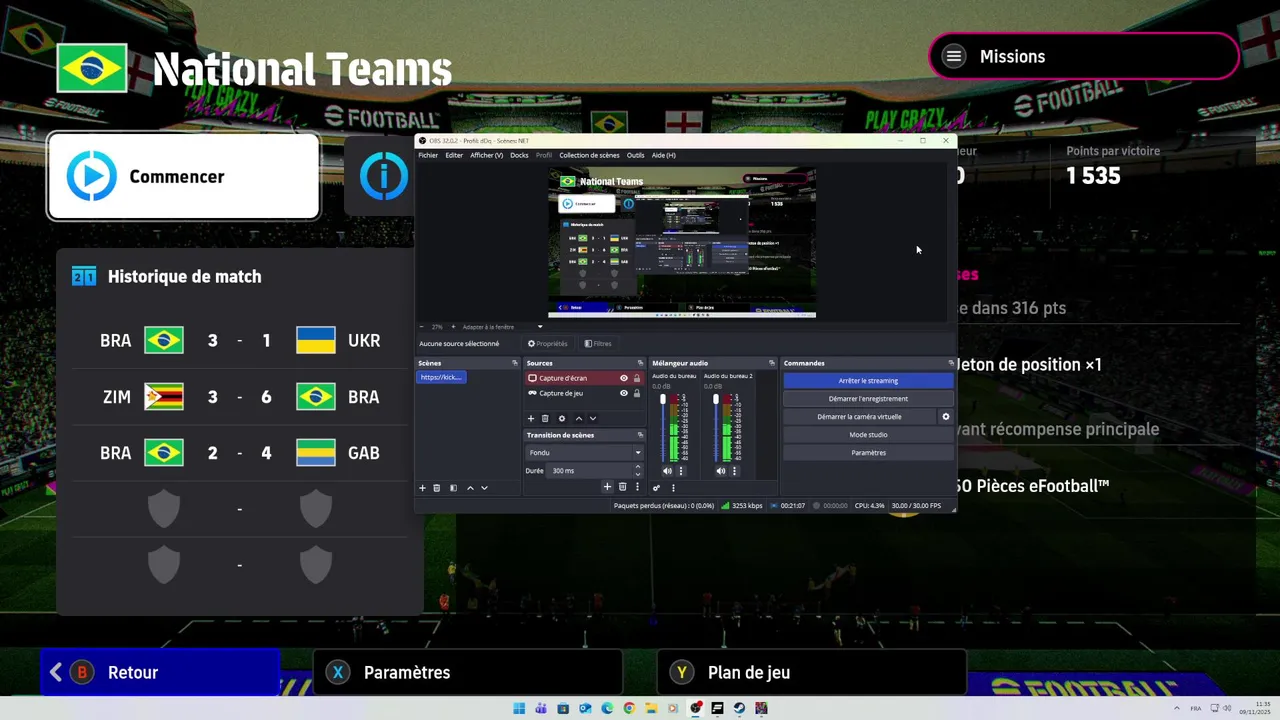
Task: Add a new source with plus icon
Action: tap(531, 418)
